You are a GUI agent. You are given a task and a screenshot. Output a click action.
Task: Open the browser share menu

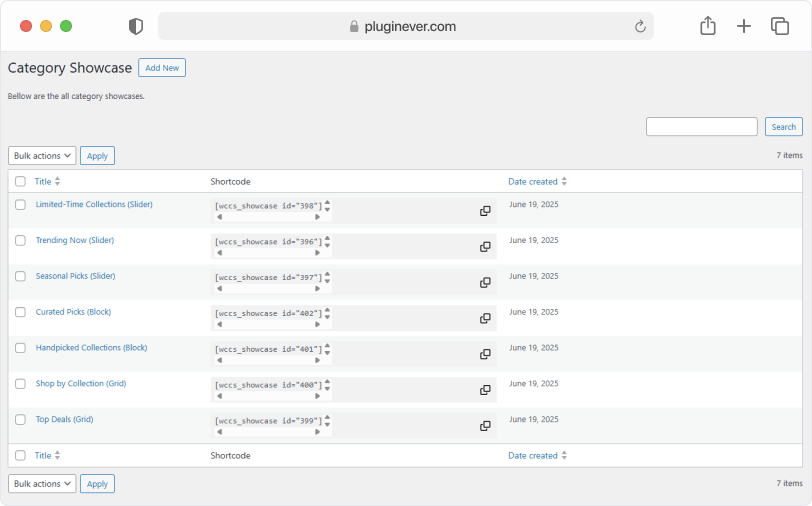[708, 26]
